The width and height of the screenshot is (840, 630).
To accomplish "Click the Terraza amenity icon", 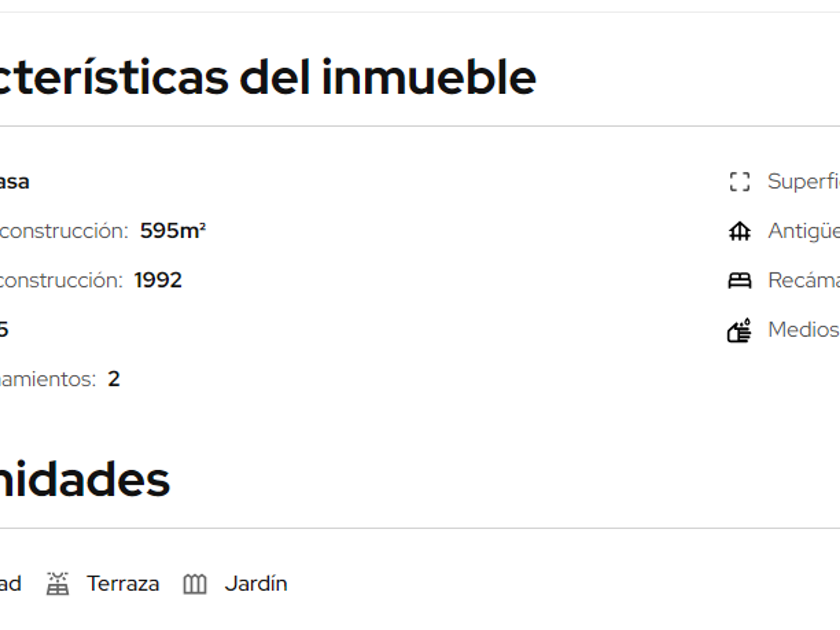I will point(58,584).
